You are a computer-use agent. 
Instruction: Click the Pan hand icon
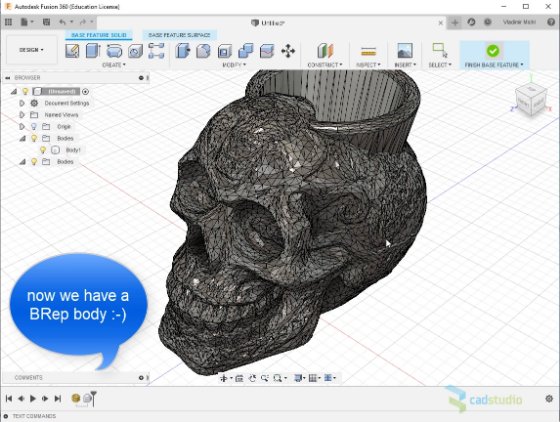[253, 378]
